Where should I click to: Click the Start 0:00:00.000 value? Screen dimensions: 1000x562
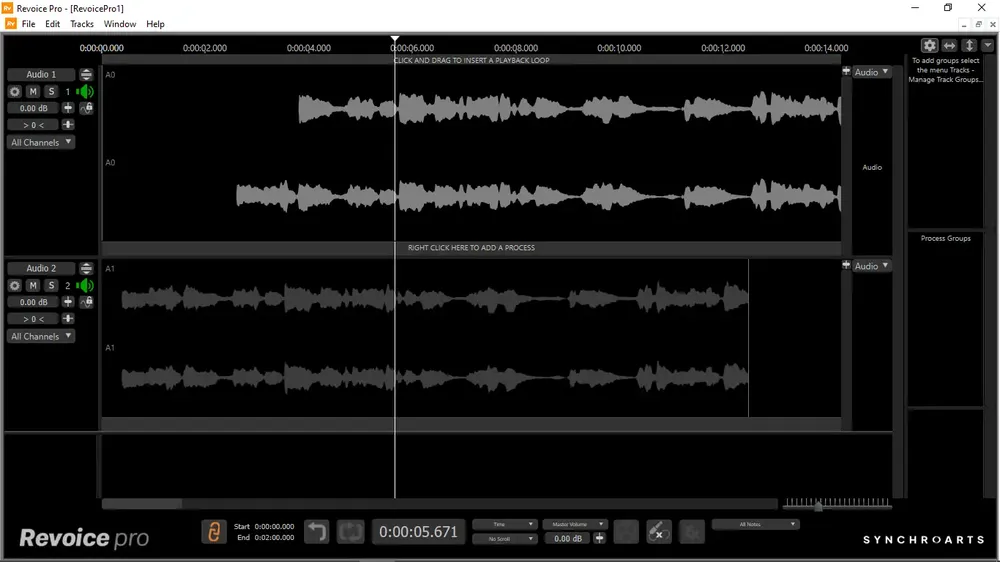click(x=274, y=527)
